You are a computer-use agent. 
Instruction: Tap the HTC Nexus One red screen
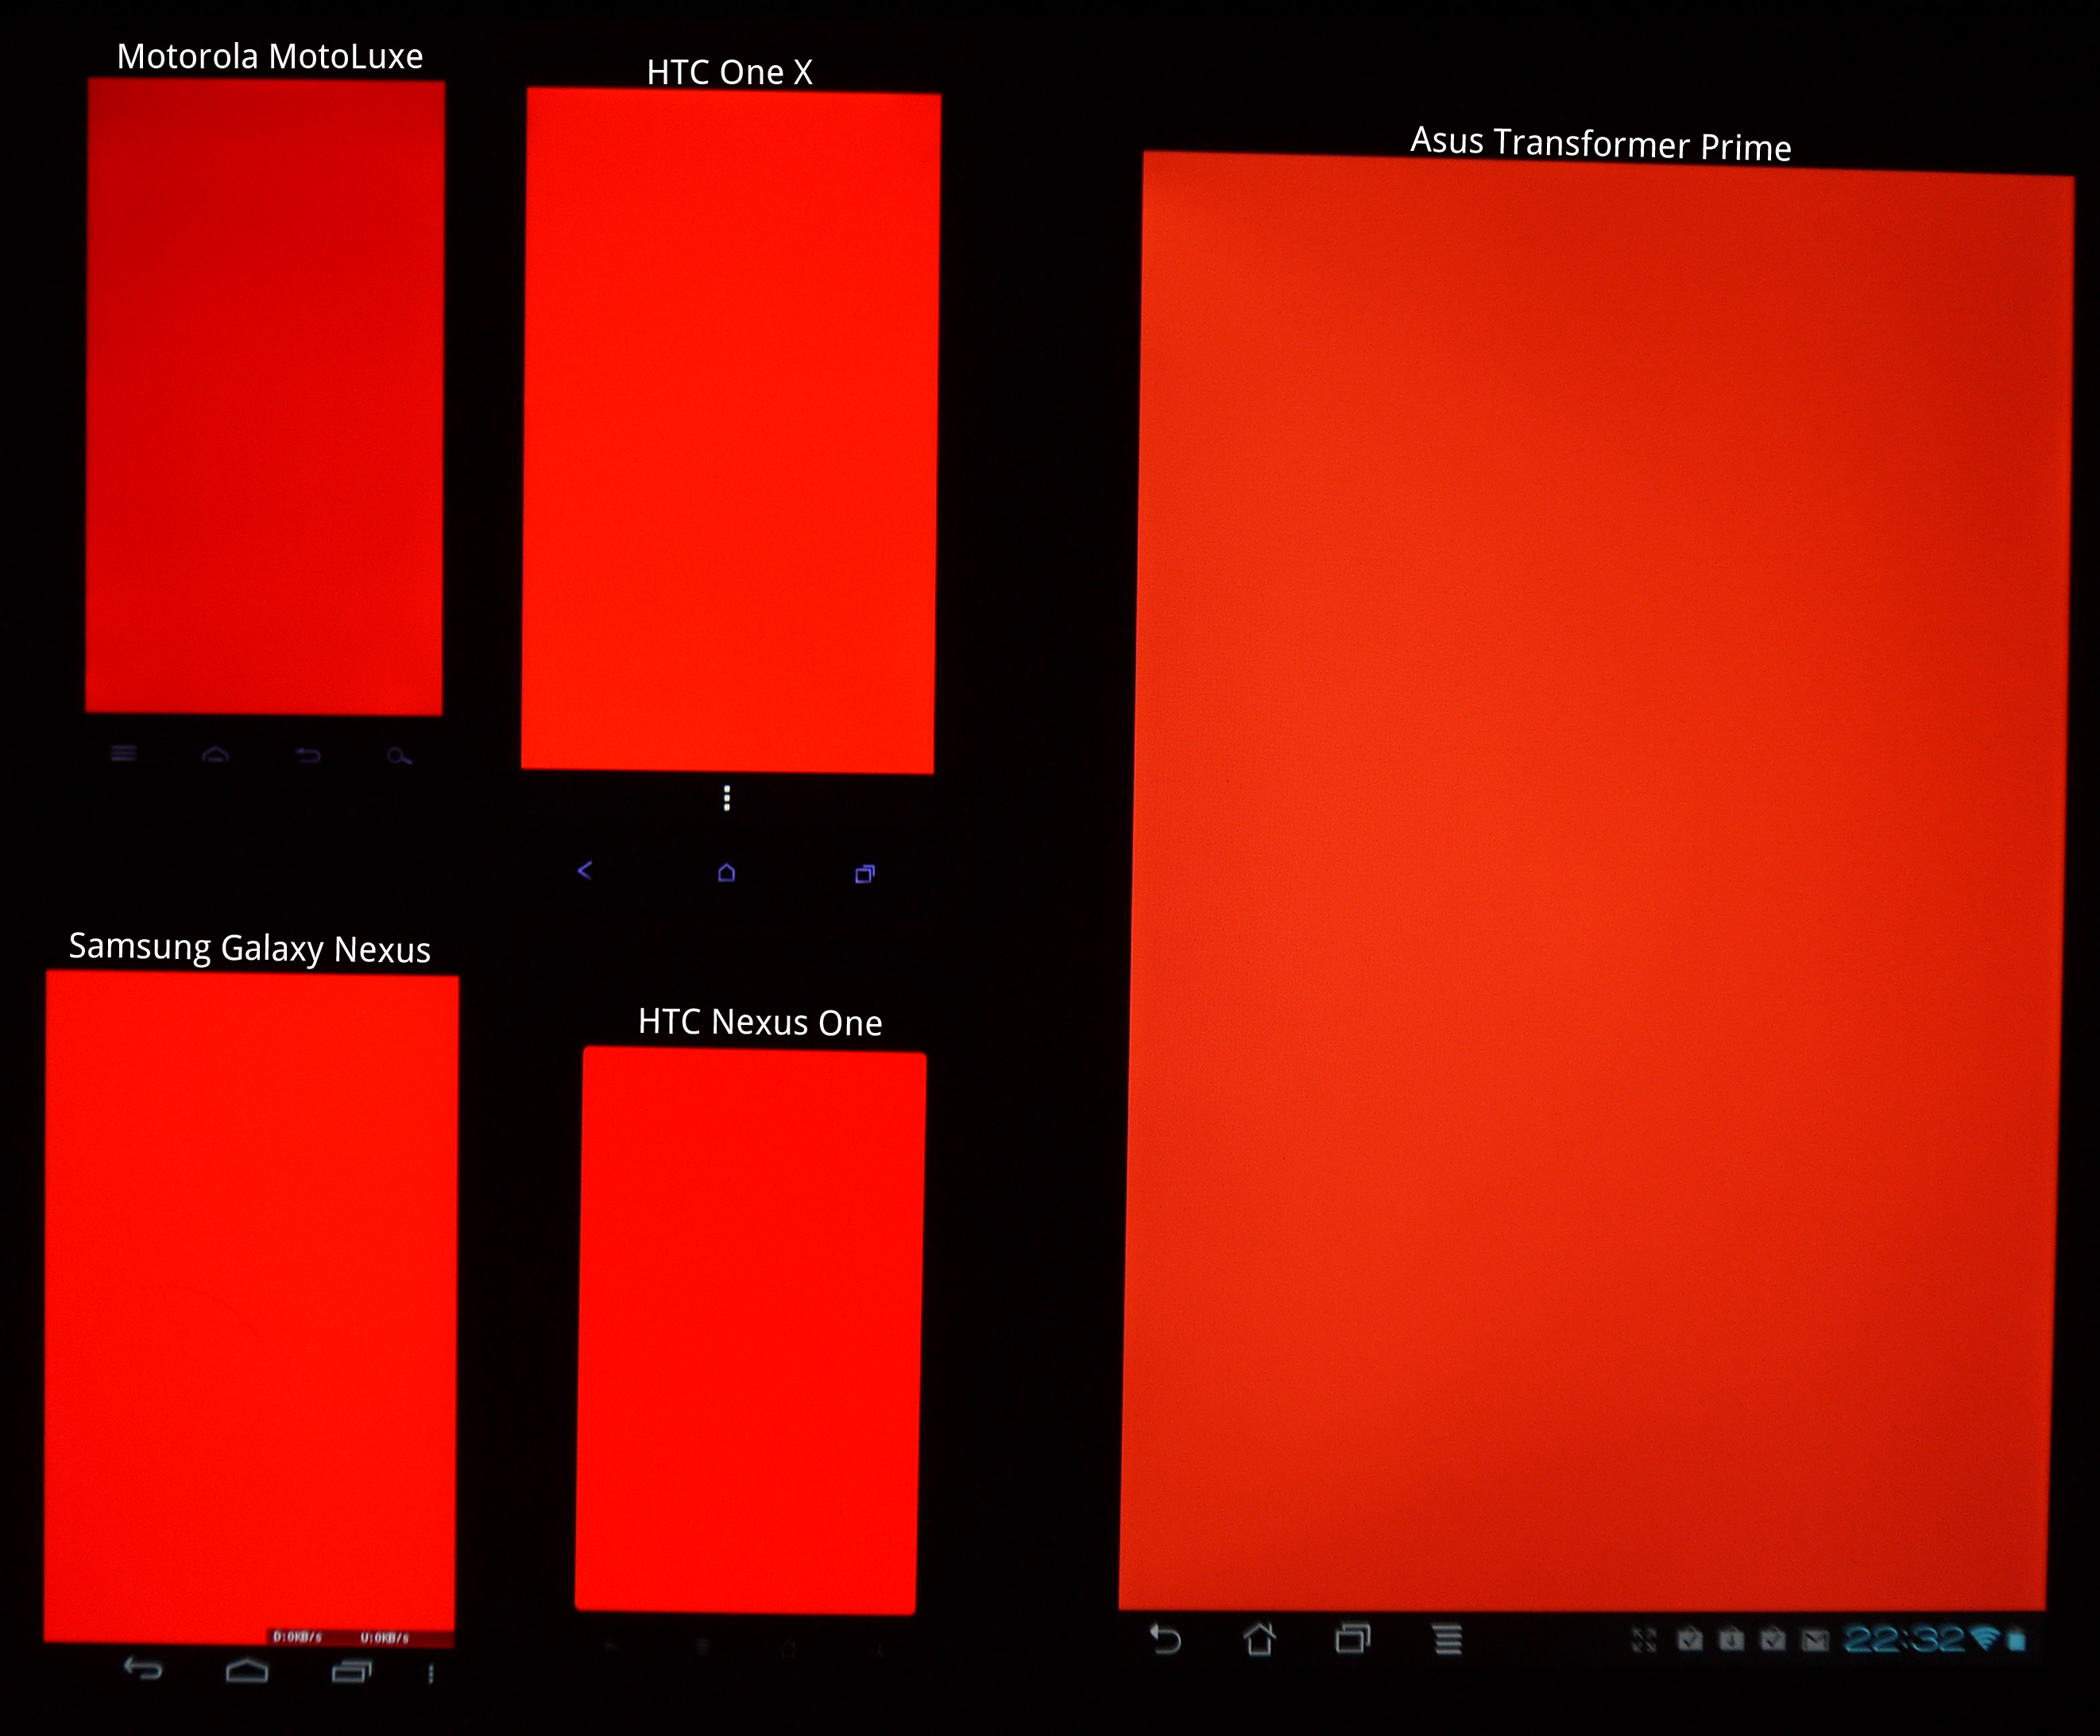pos(750,1330)
